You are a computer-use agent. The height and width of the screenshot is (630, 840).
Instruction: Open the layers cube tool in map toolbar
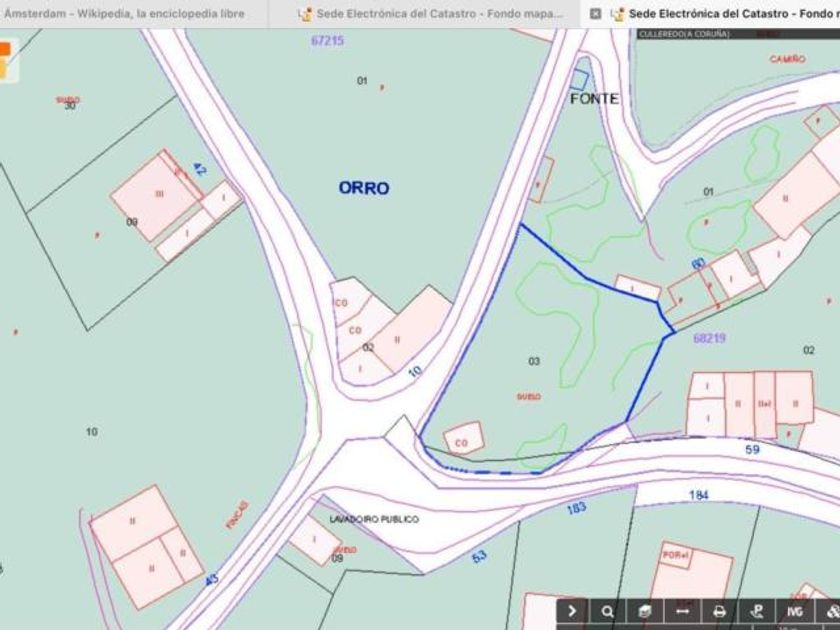[x=645, y=611]
